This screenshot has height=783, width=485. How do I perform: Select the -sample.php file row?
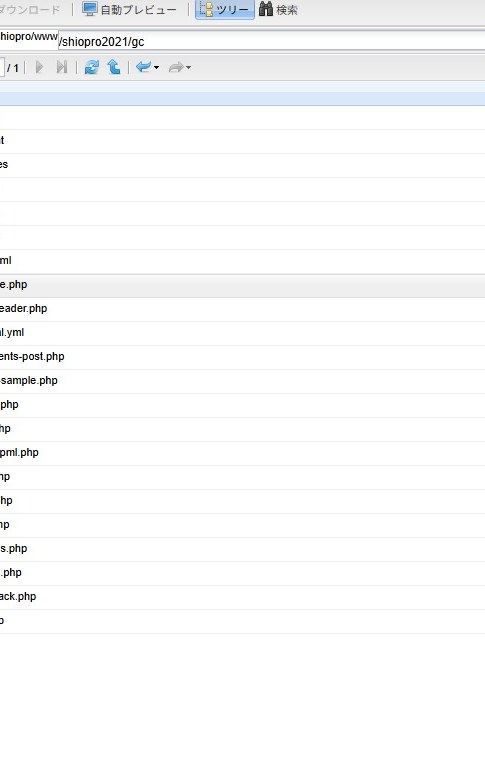pos(242,381)
